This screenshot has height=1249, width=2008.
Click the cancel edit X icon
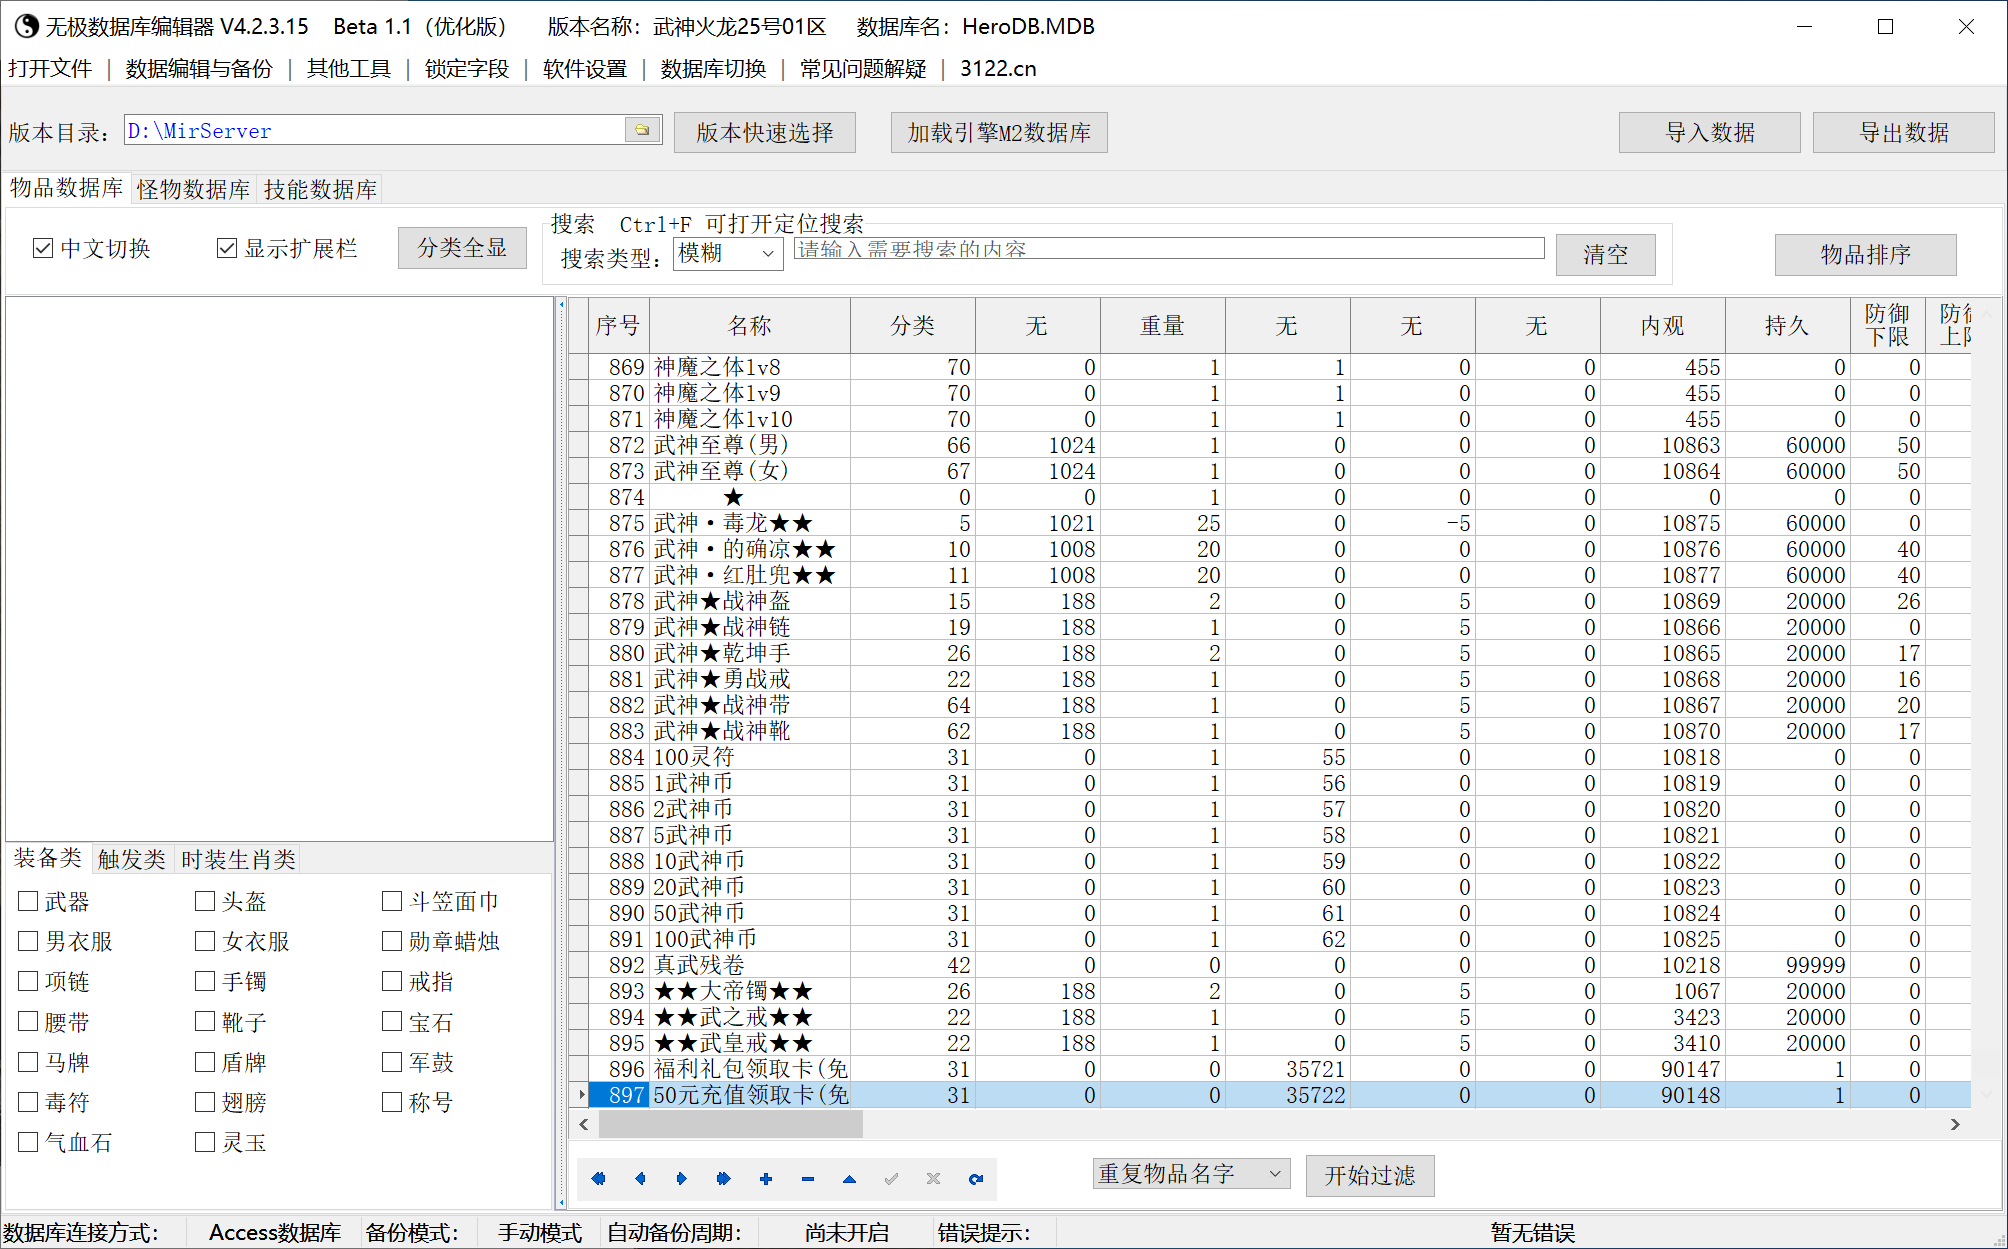[x=933, y=1179]
